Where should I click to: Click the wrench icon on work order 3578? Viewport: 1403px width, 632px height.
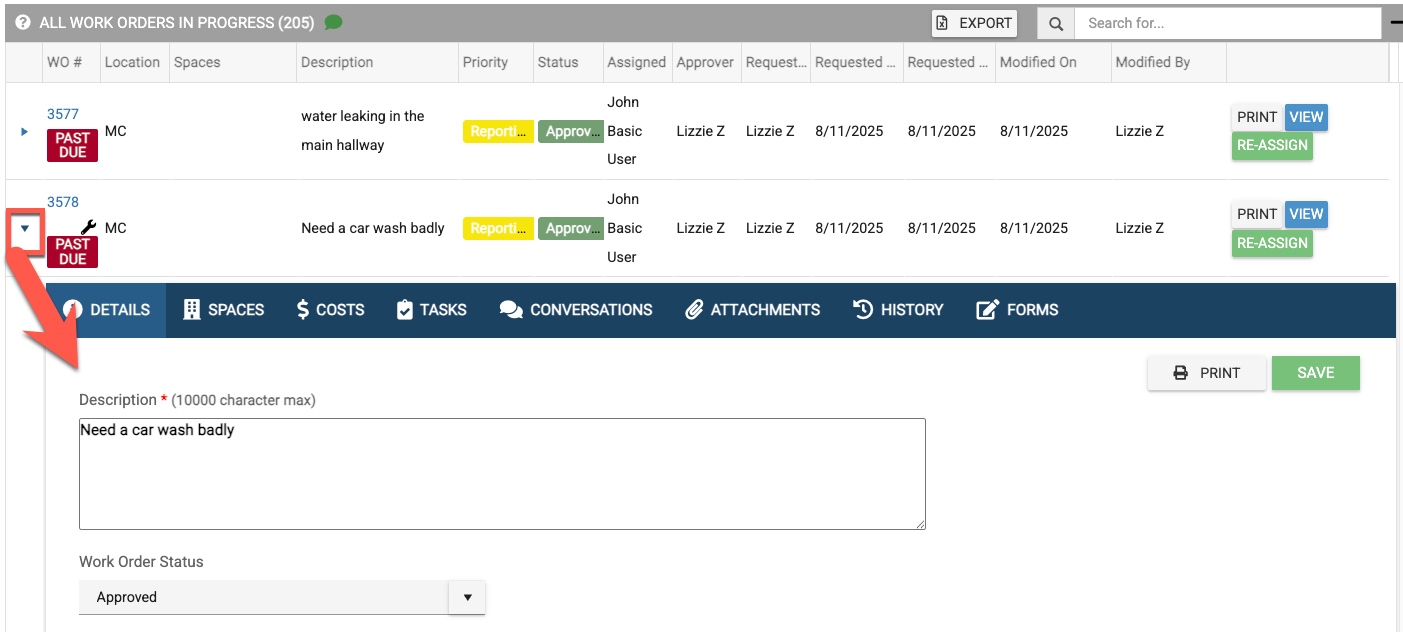88,228
